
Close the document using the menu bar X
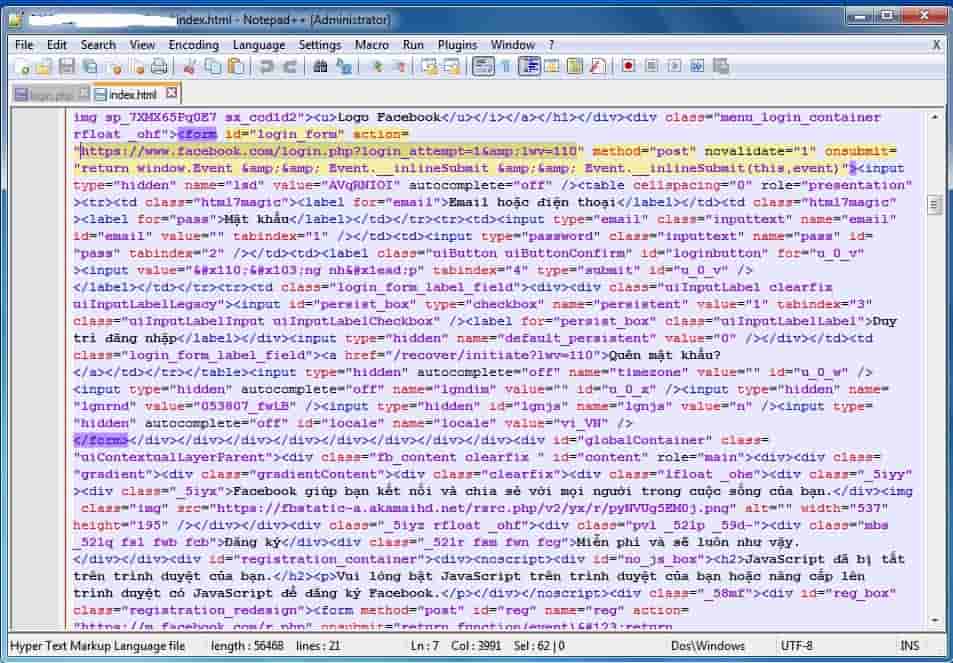pos(937,44)
